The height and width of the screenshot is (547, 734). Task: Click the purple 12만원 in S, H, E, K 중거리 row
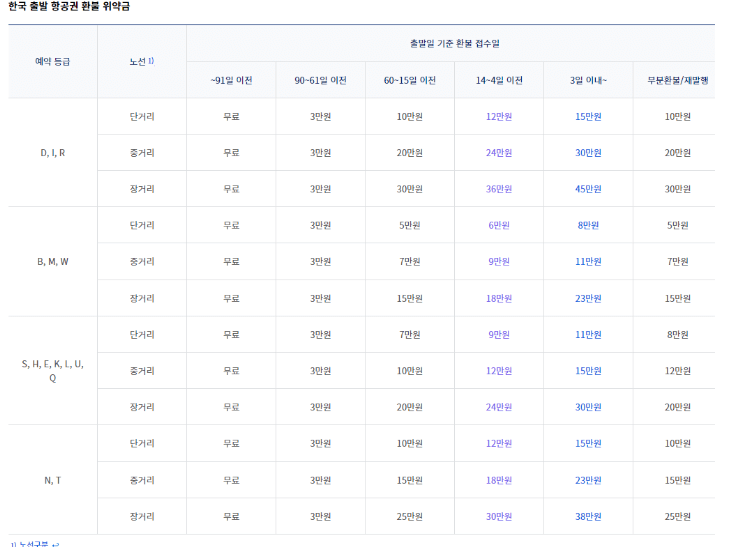(499, 371)
